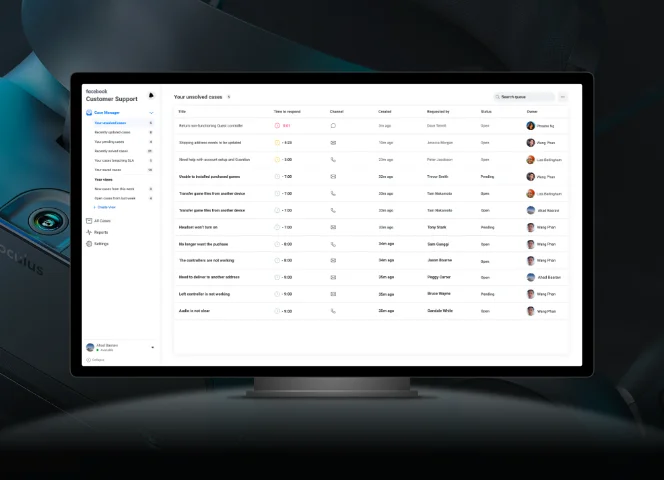Image resolution: width=664 pixels, height=480 pixels.
Task: Collapse the Case Manager section chevron
Action: point(151,113)
